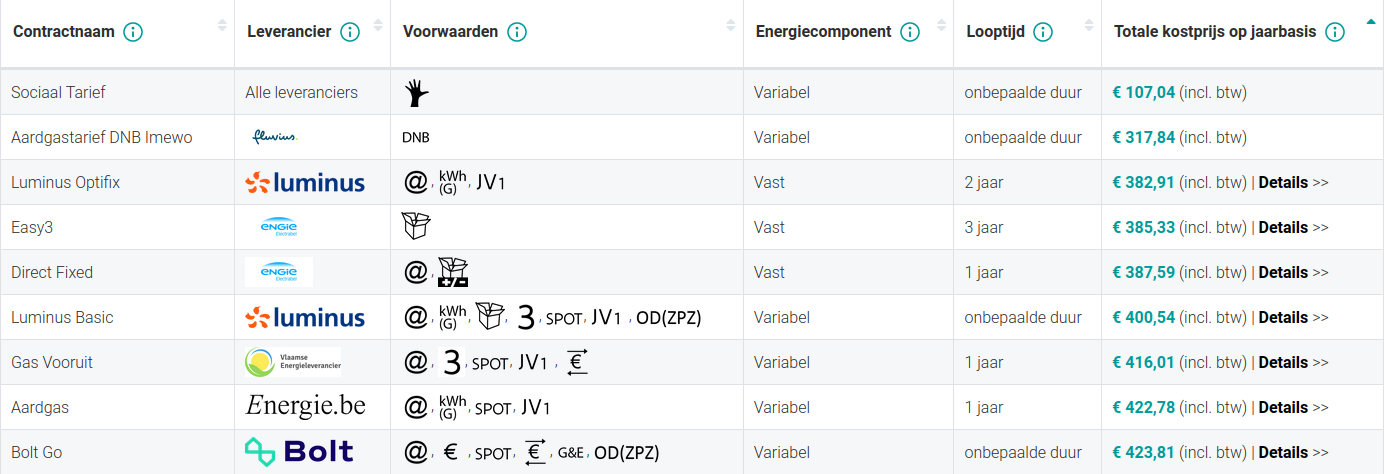Sort table by Leverancier column arrows
Viewport: 1386px width, 474px height.
click(378, 25)
